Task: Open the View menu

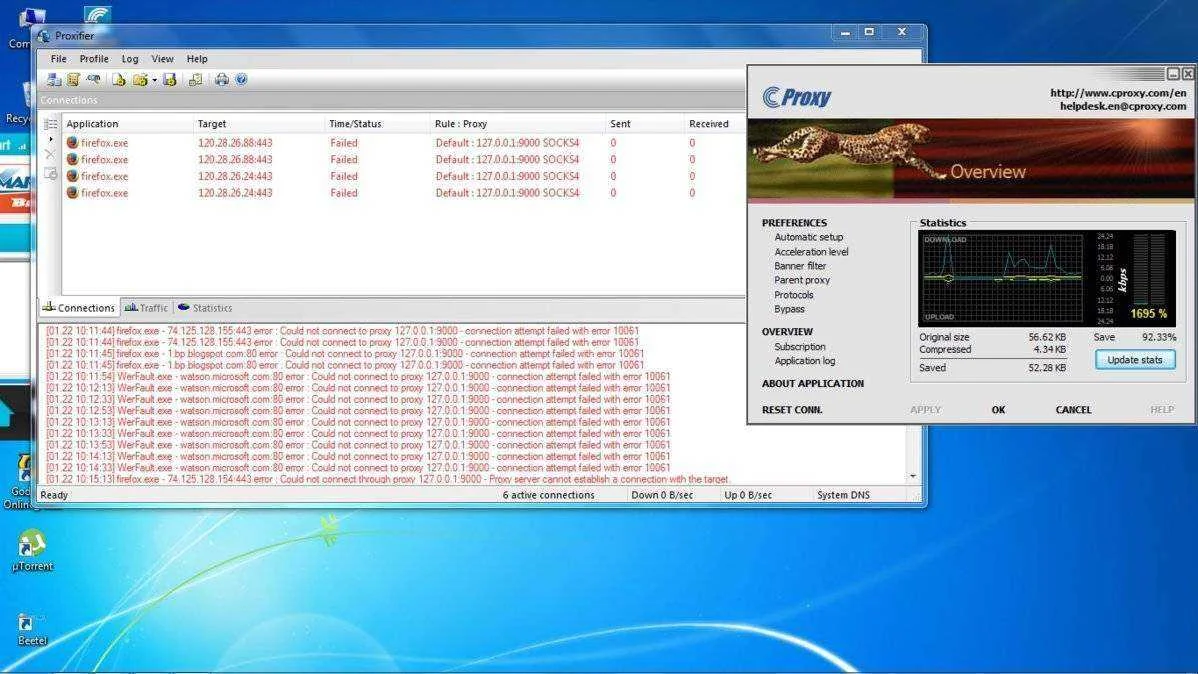Action: [162, 59]
